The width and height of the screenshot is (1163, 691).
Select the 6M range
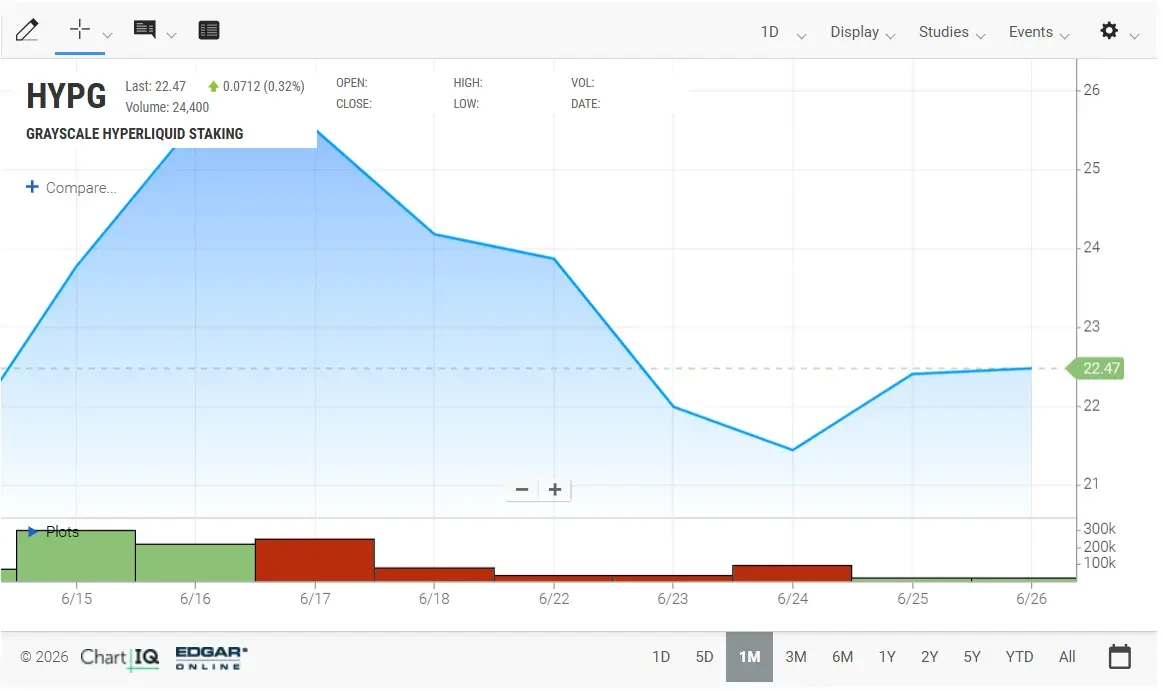[x=842, y=657]
